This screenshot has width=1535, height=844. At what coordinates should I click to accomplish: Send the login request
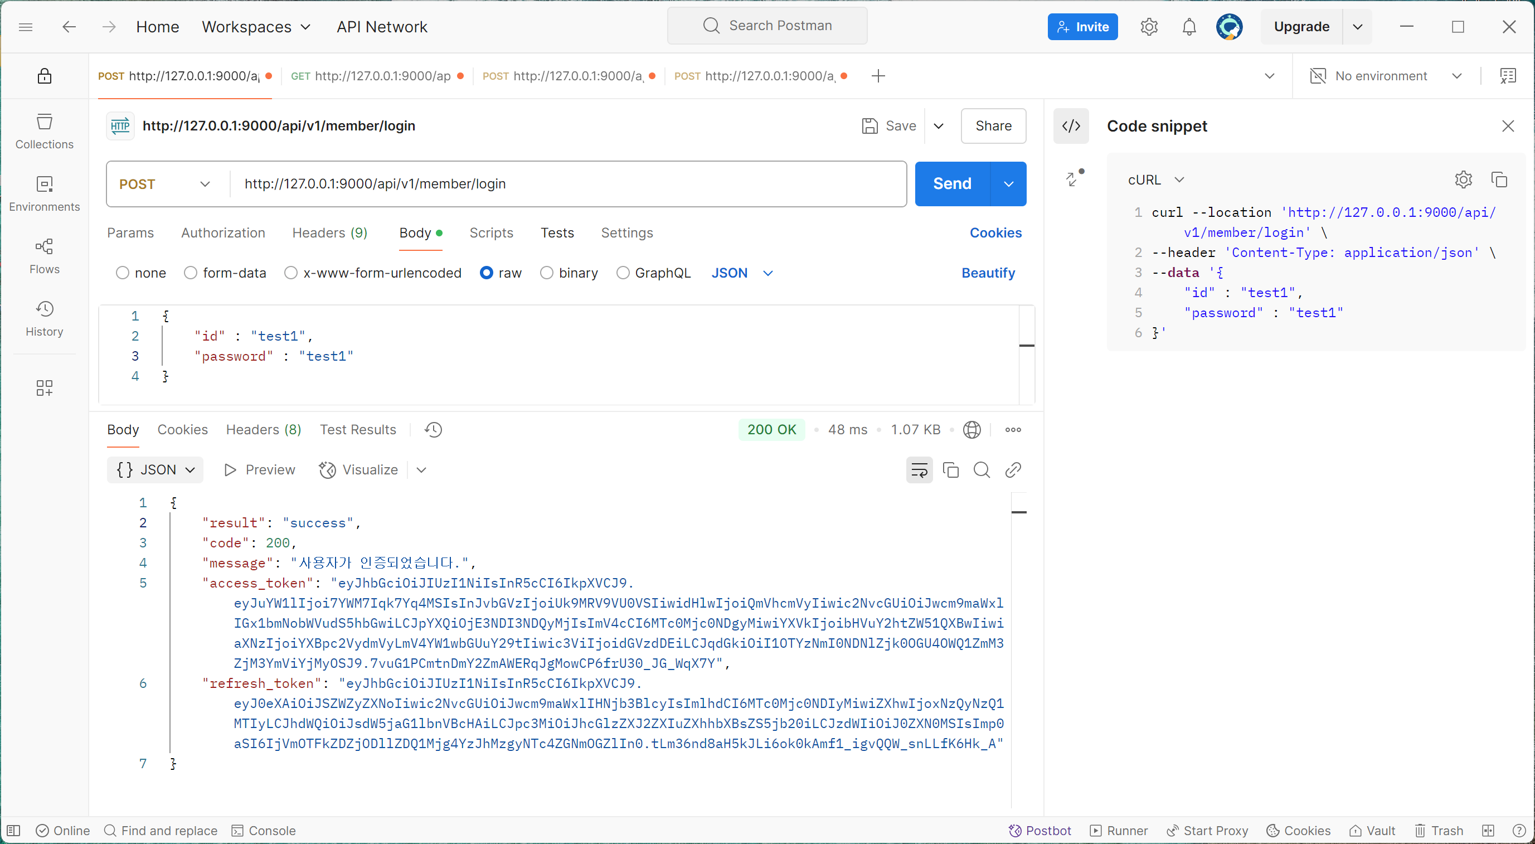pyautogui.click(x=952, y=184)
